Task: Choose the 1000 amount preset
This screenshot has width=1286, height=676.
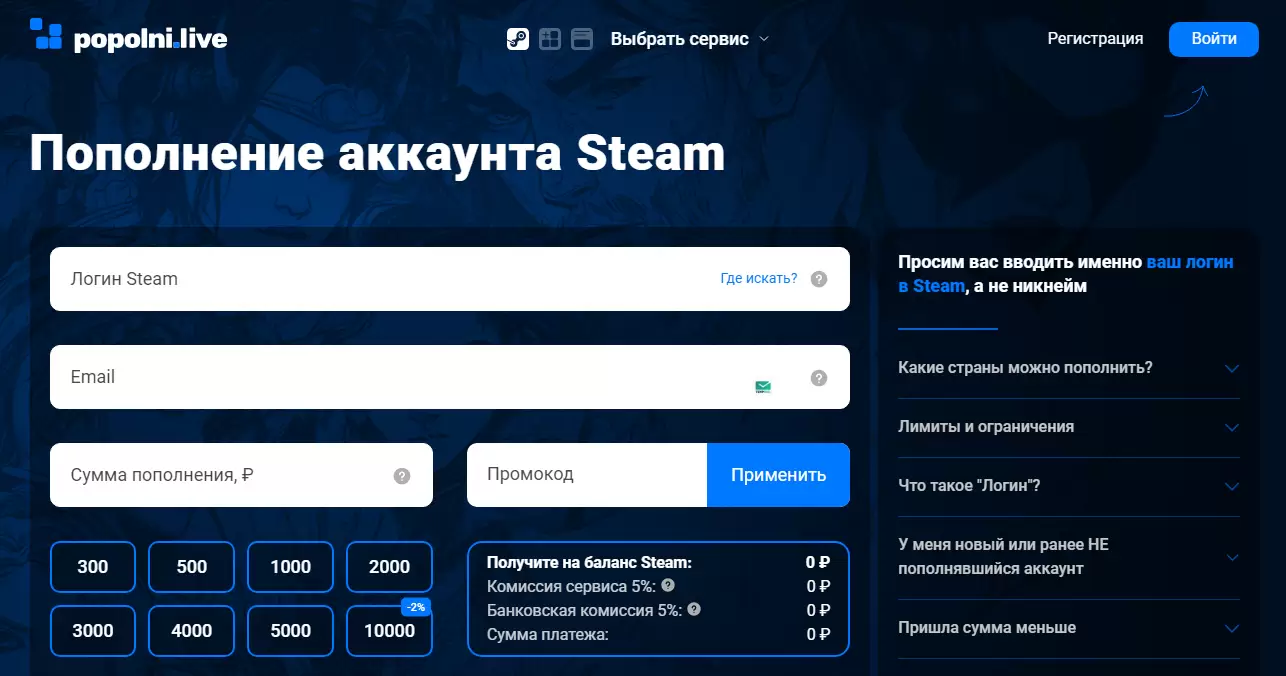Action: click(291, 567)
